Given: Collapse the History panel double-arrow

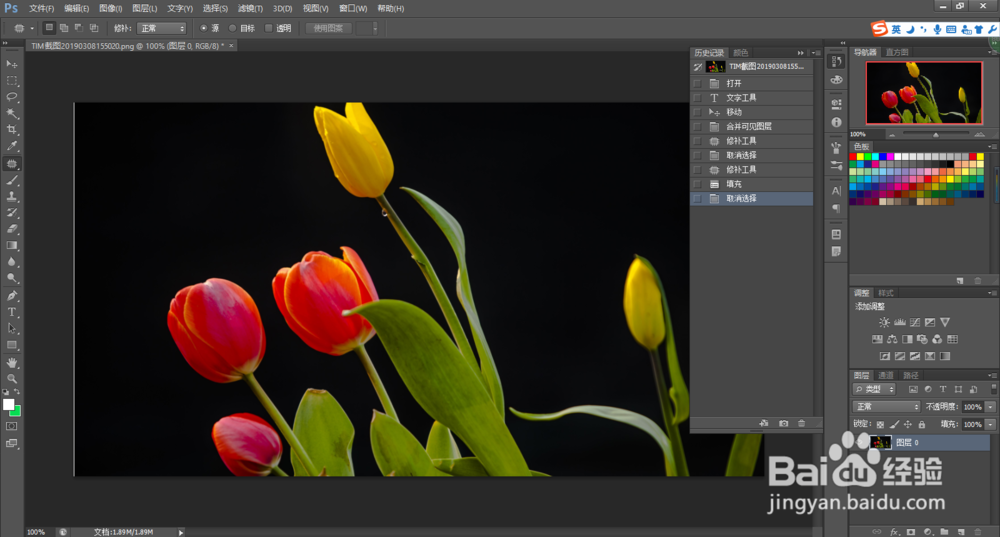Looking at the screenshot, I should coord(800,53).
